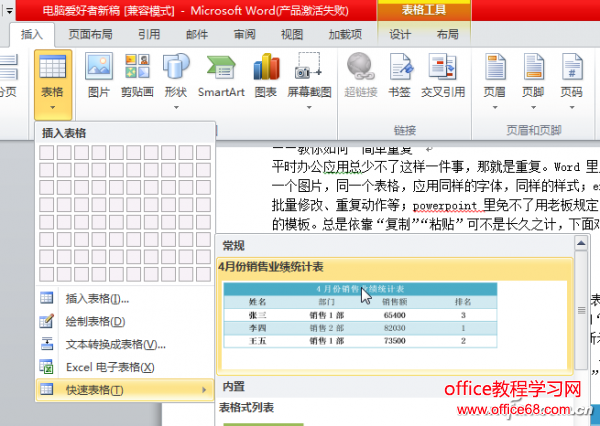The width and height of the screenshot is (600, 426).
Task: Switch to the 插入 ribbon tab
Action: click(x=32, y=34)
